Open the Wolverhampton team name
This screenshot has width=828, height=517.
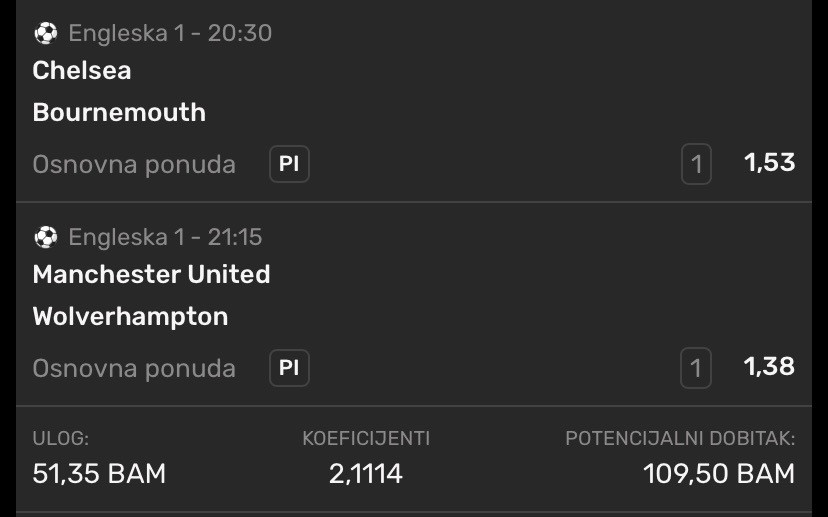[x=130, y=316]
